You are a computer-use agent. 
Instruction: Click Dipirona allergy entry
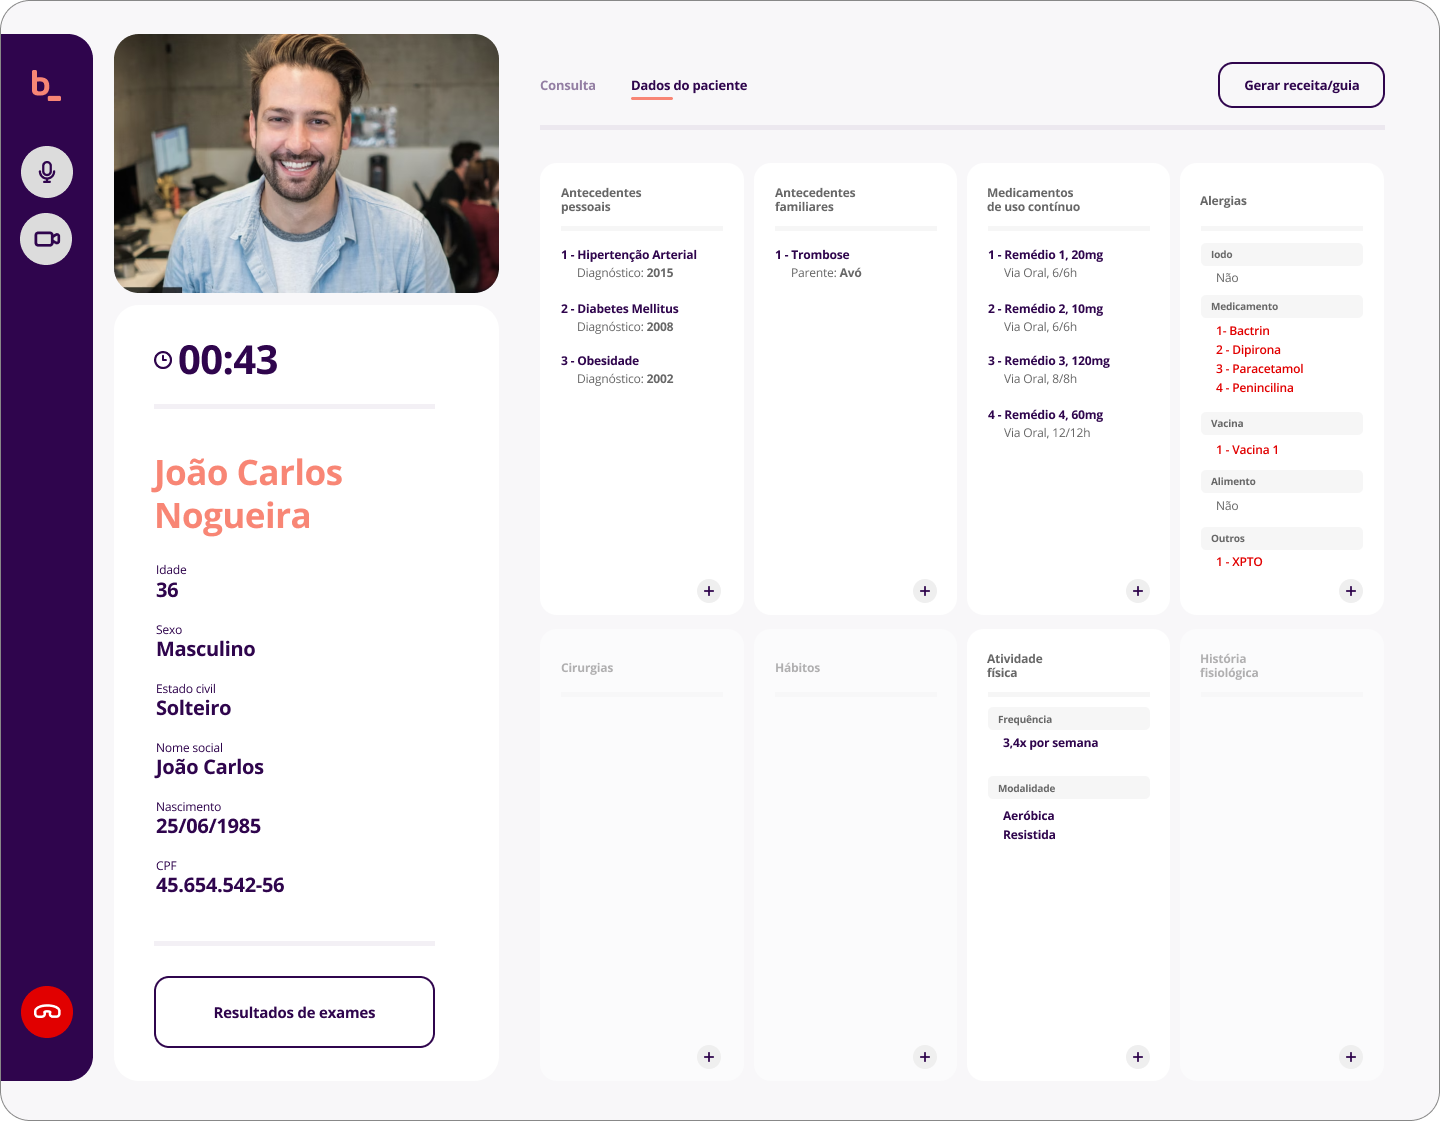[x=1248, y=350]
